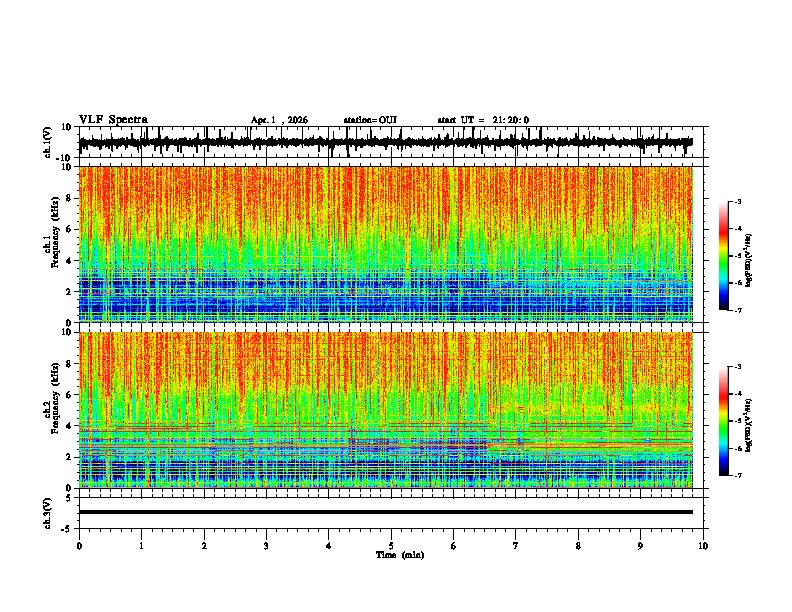Image resolution: width=792 pixels, height=612 pixels.
Task: Click the date "Apr. 1 , 2026"
Action: (x=279, y=120)
